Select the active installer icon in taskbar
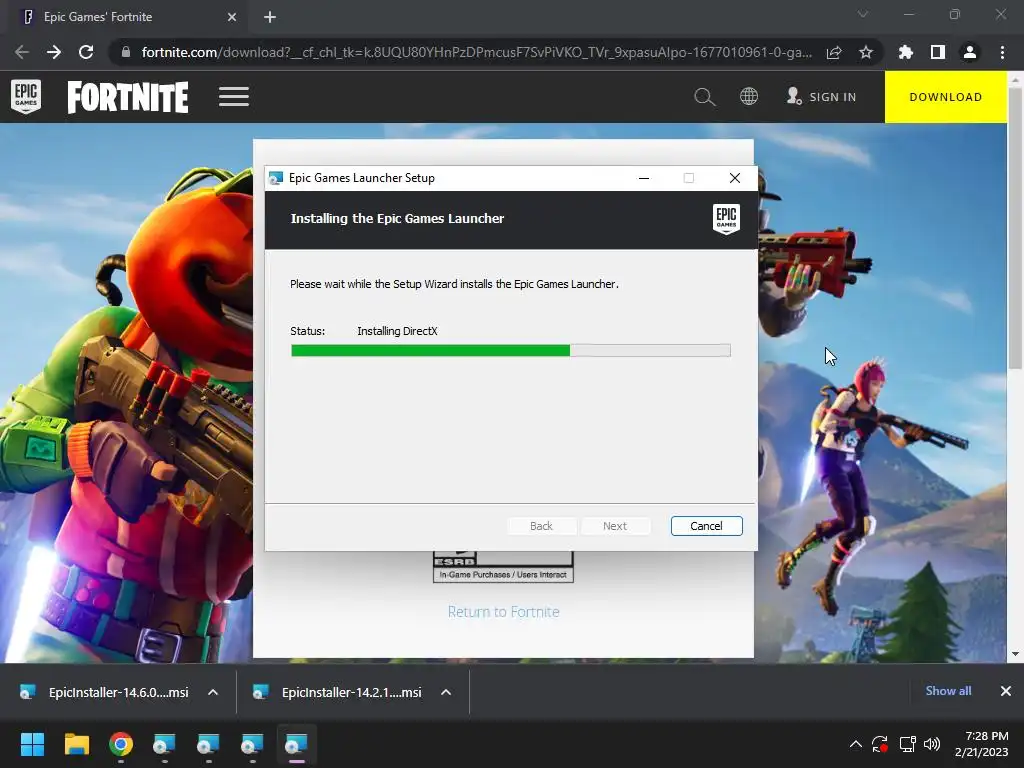This screenshot has width=1024, height=768. coord(296,744)
